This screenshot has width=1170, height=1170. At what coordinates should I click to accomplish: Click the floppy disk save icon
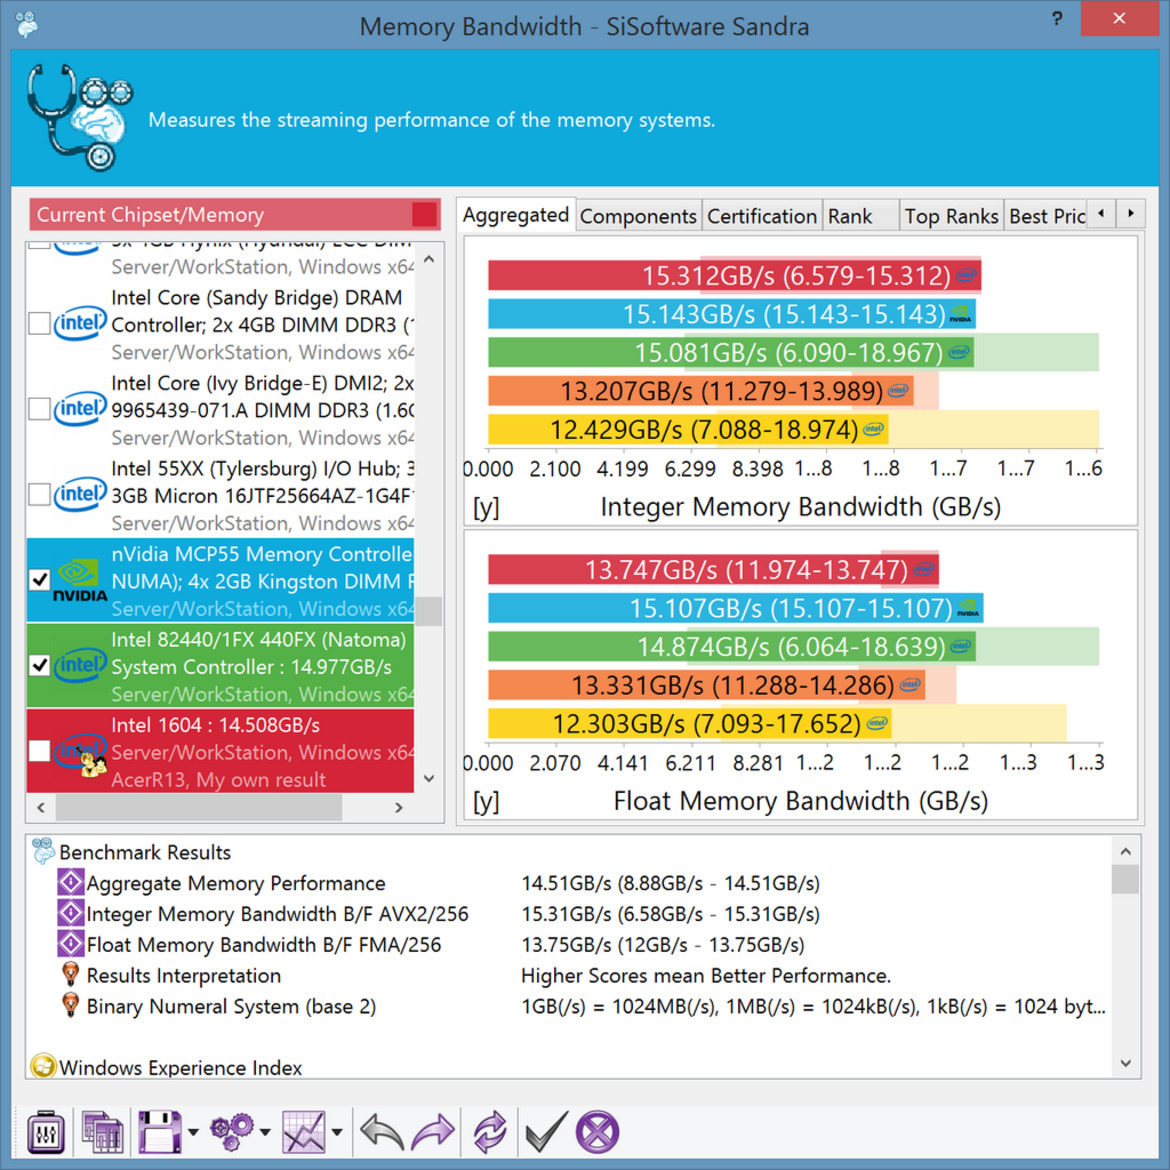[x=159, y=1132]
